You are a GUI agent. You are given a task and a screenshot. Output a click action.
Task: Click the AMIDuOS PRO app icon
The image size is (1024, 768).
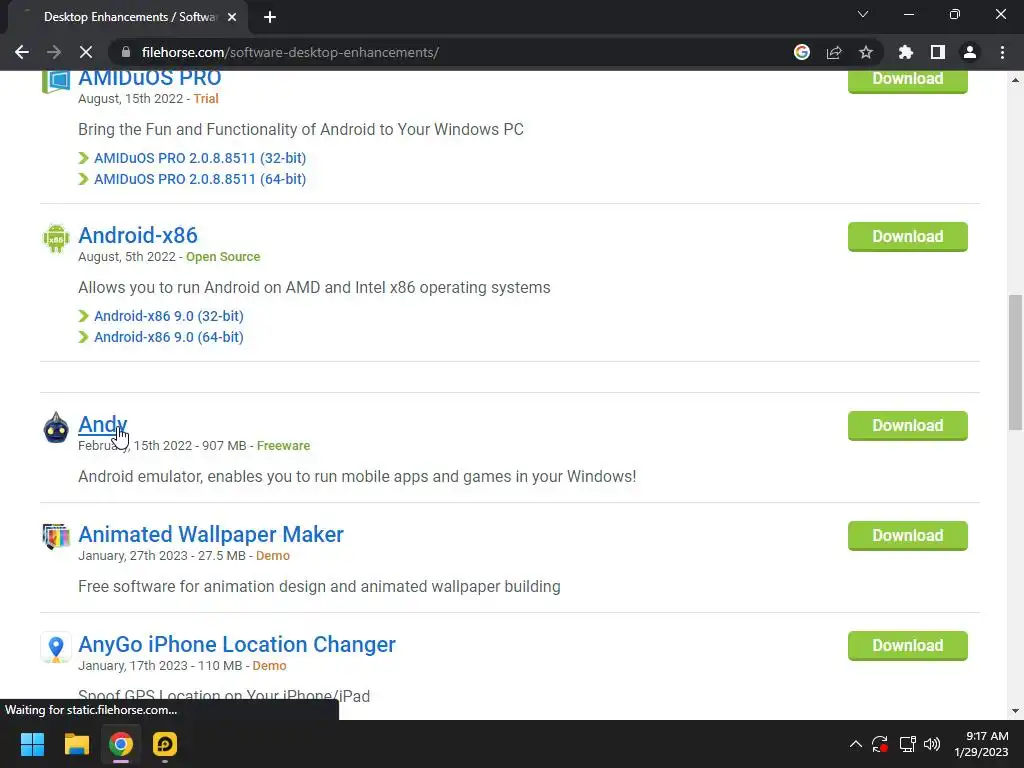(56, 82)
